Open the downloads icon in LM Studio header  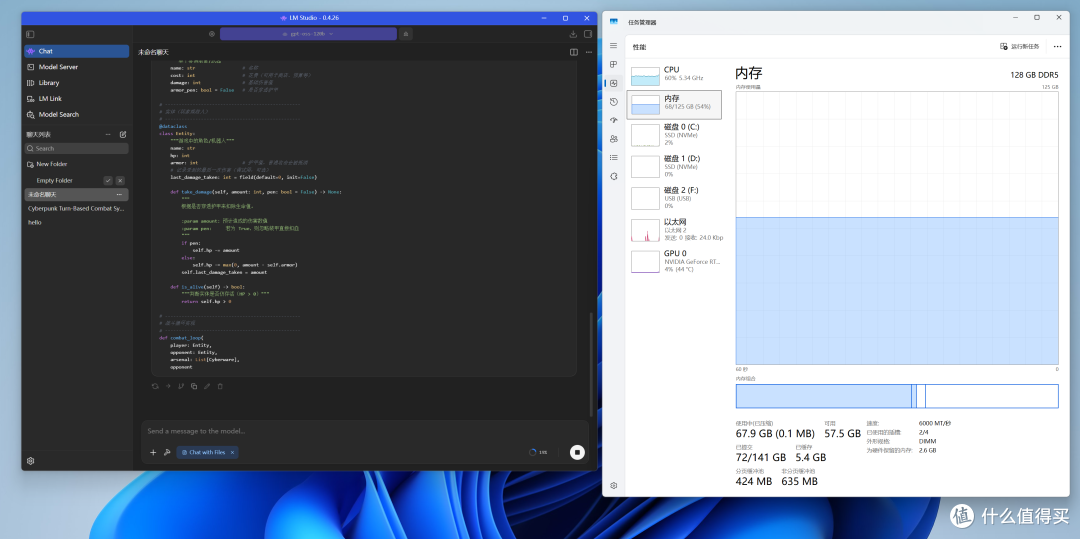pyautogui.click(x=573, y=34)
